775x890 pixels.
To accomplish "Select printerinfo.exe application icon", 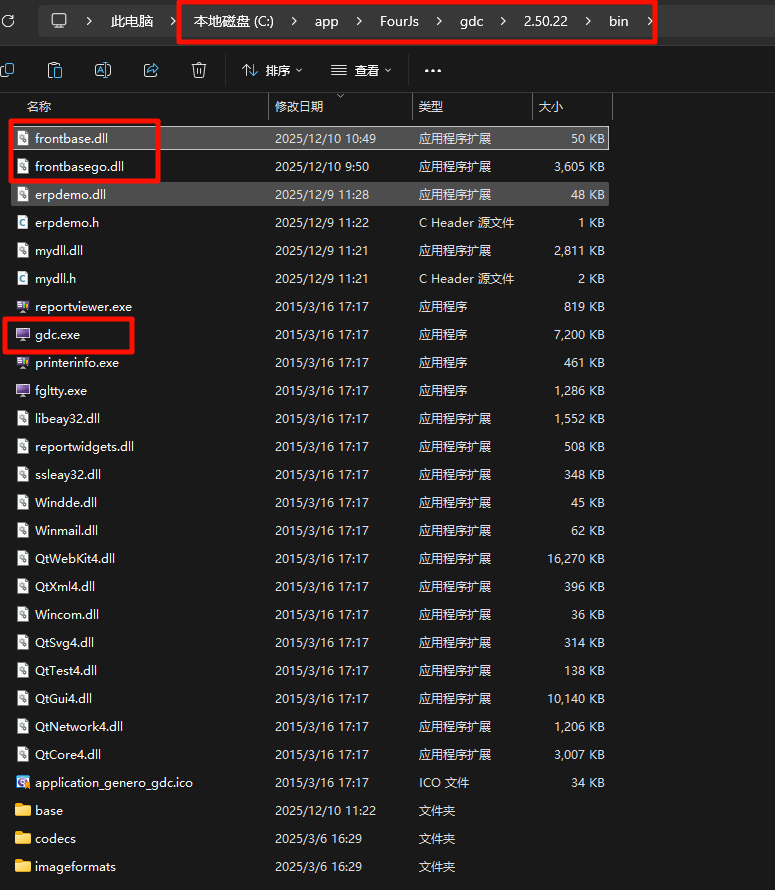I will pos(23,362).
